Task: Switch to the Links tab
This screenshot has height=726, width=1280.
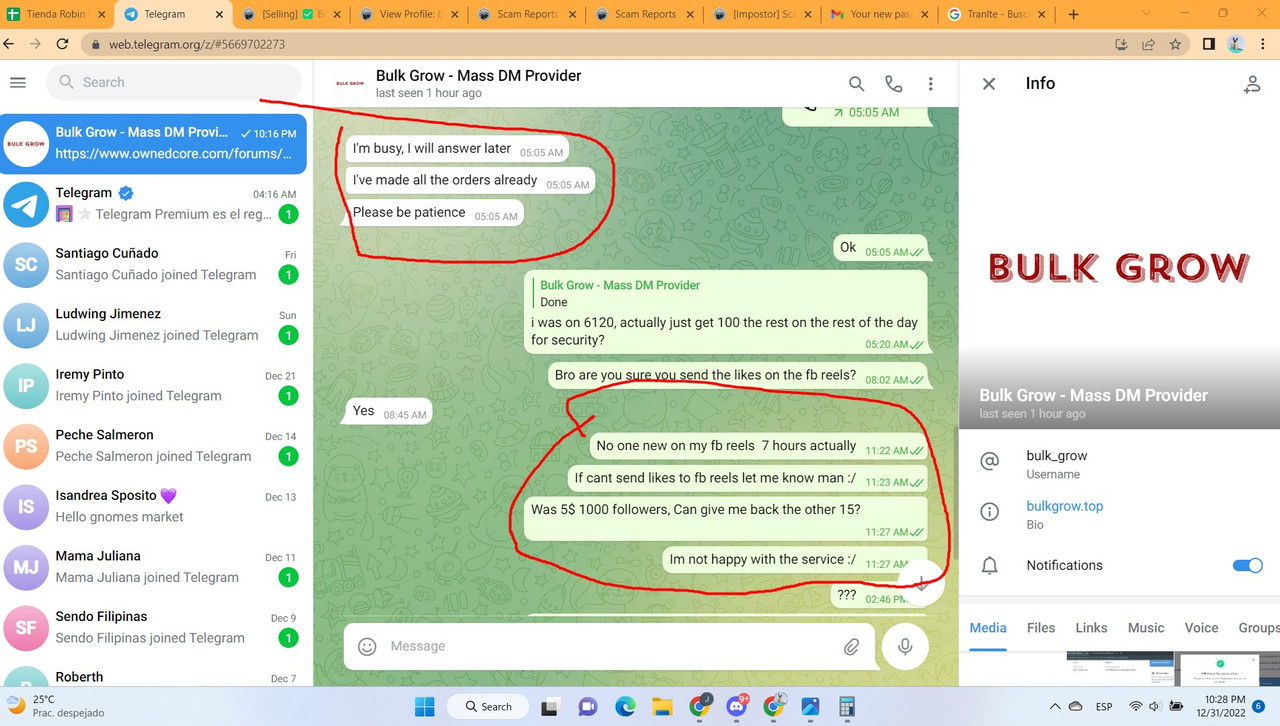Action: click(1091, 627)
